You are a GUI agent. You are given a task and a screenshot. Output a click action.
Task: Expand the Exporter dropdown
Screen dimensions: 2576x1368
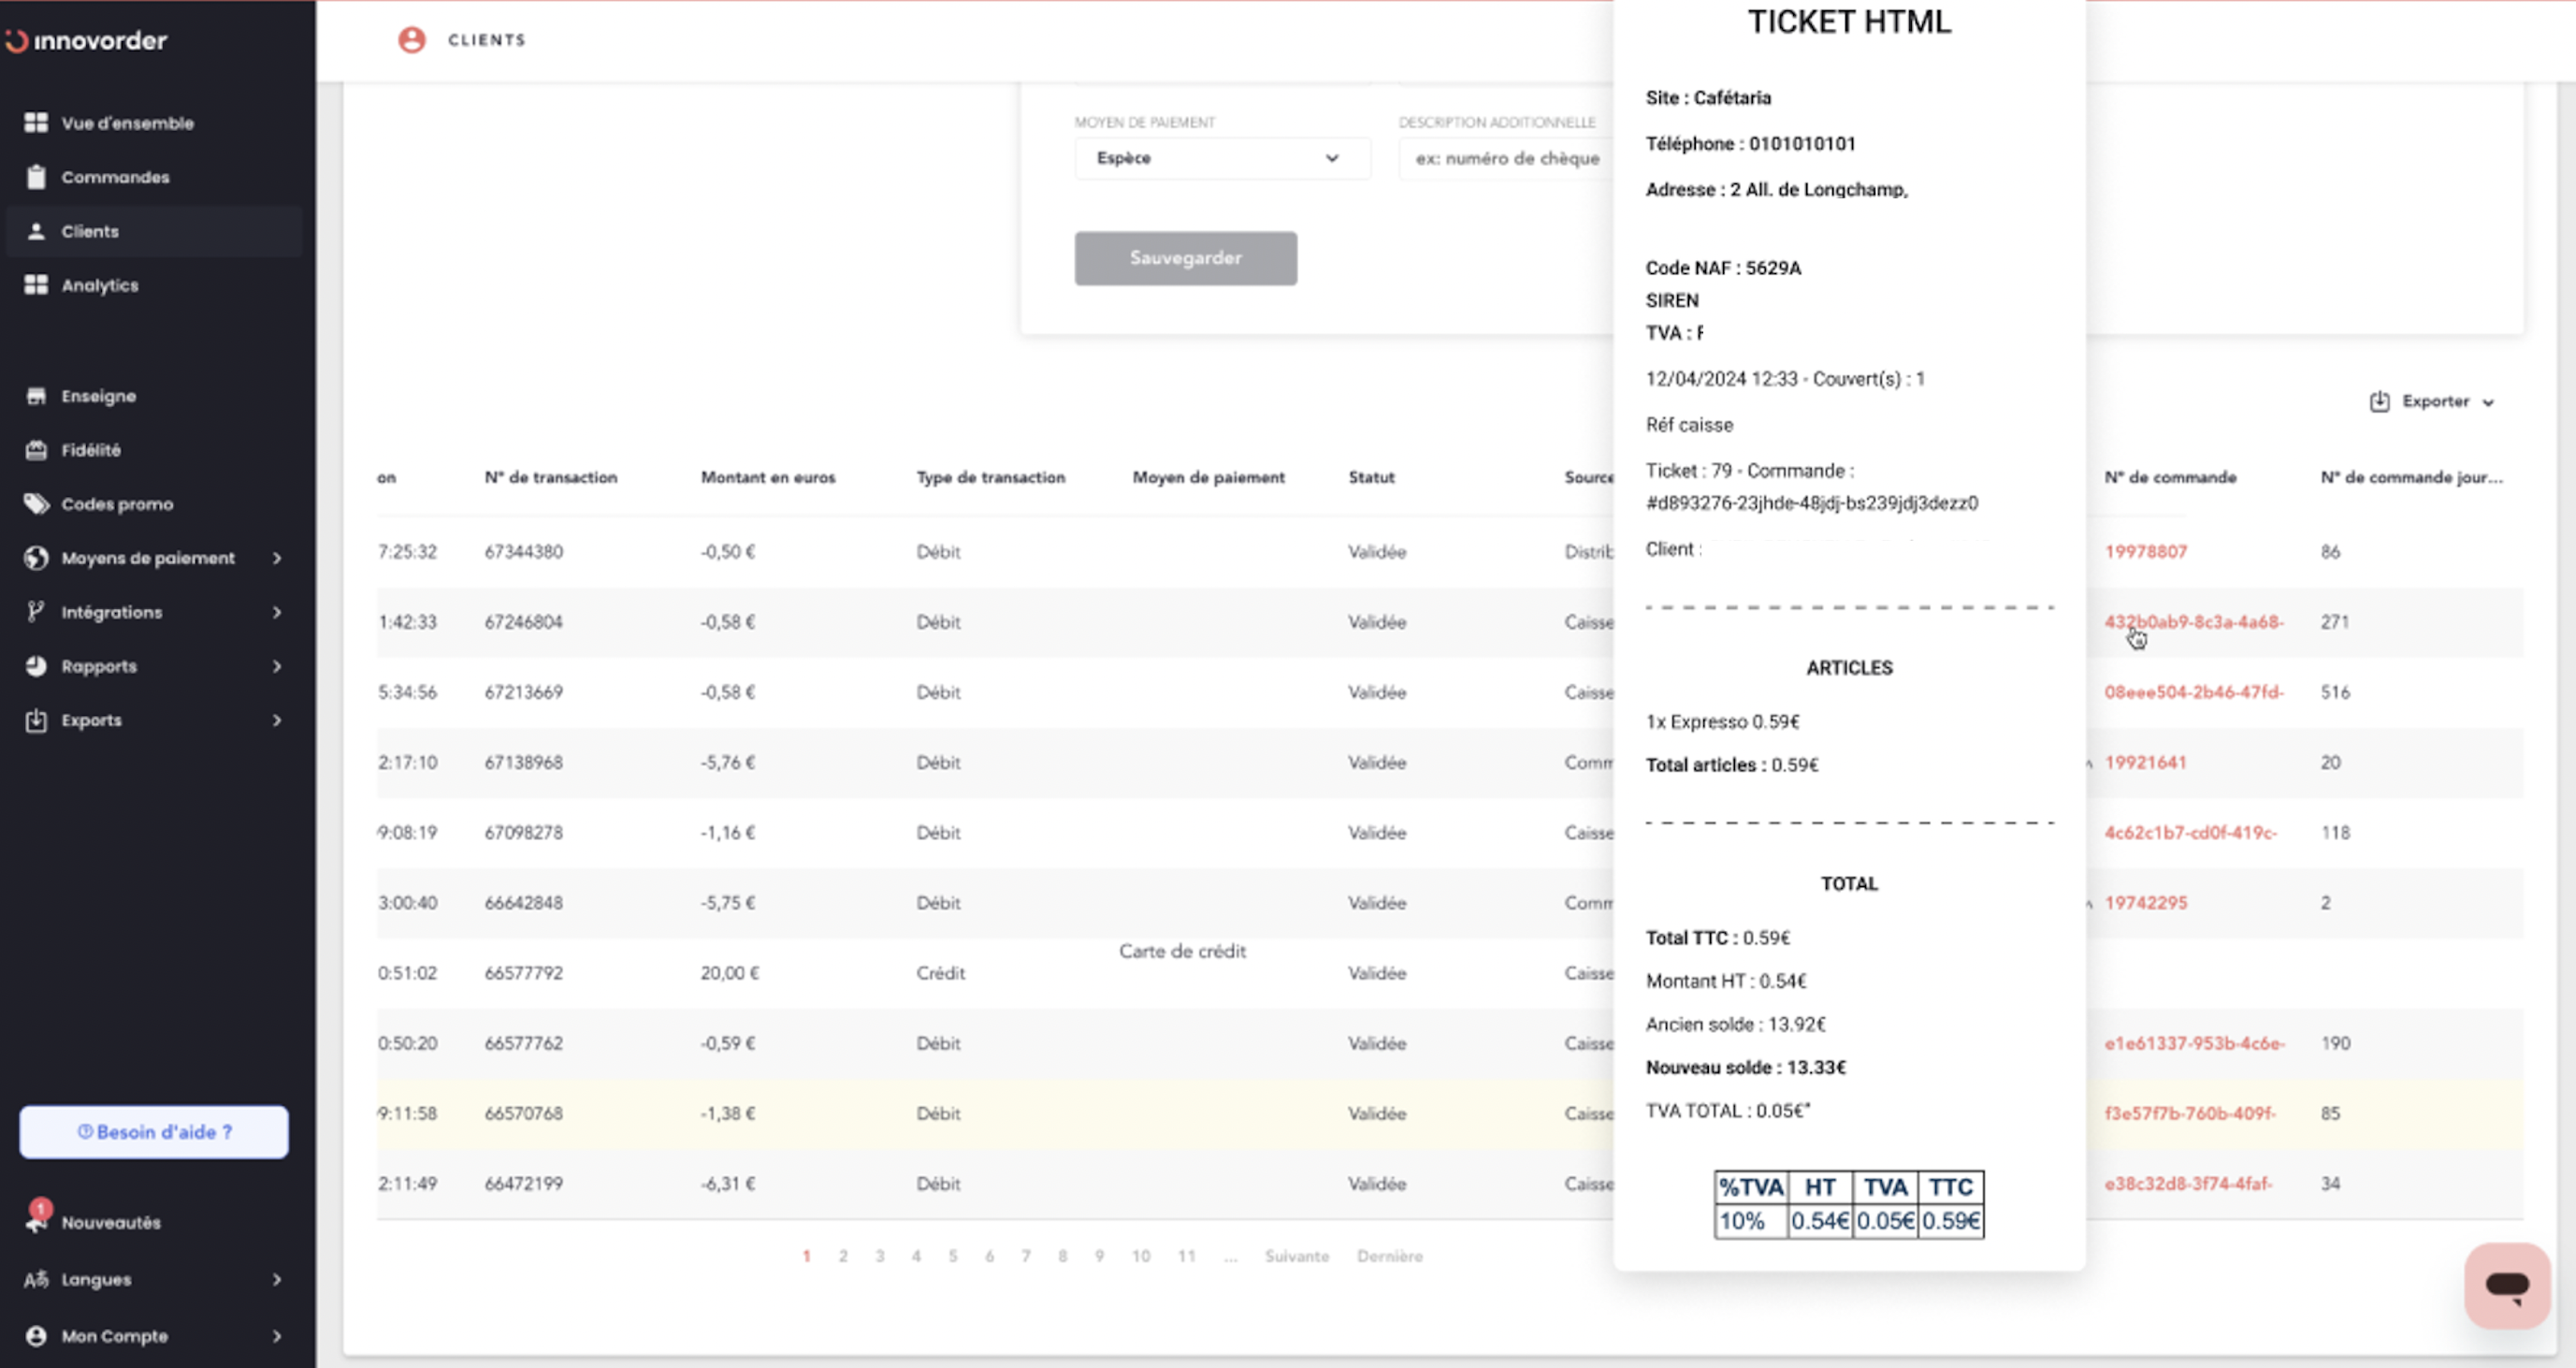point(2433,401)
